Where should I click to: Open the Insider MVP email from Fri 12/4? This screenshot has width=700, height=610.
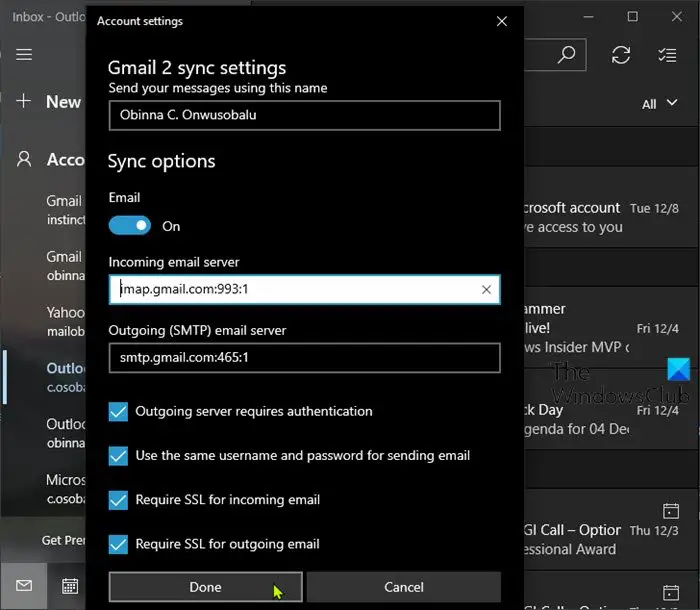[612, 328]
